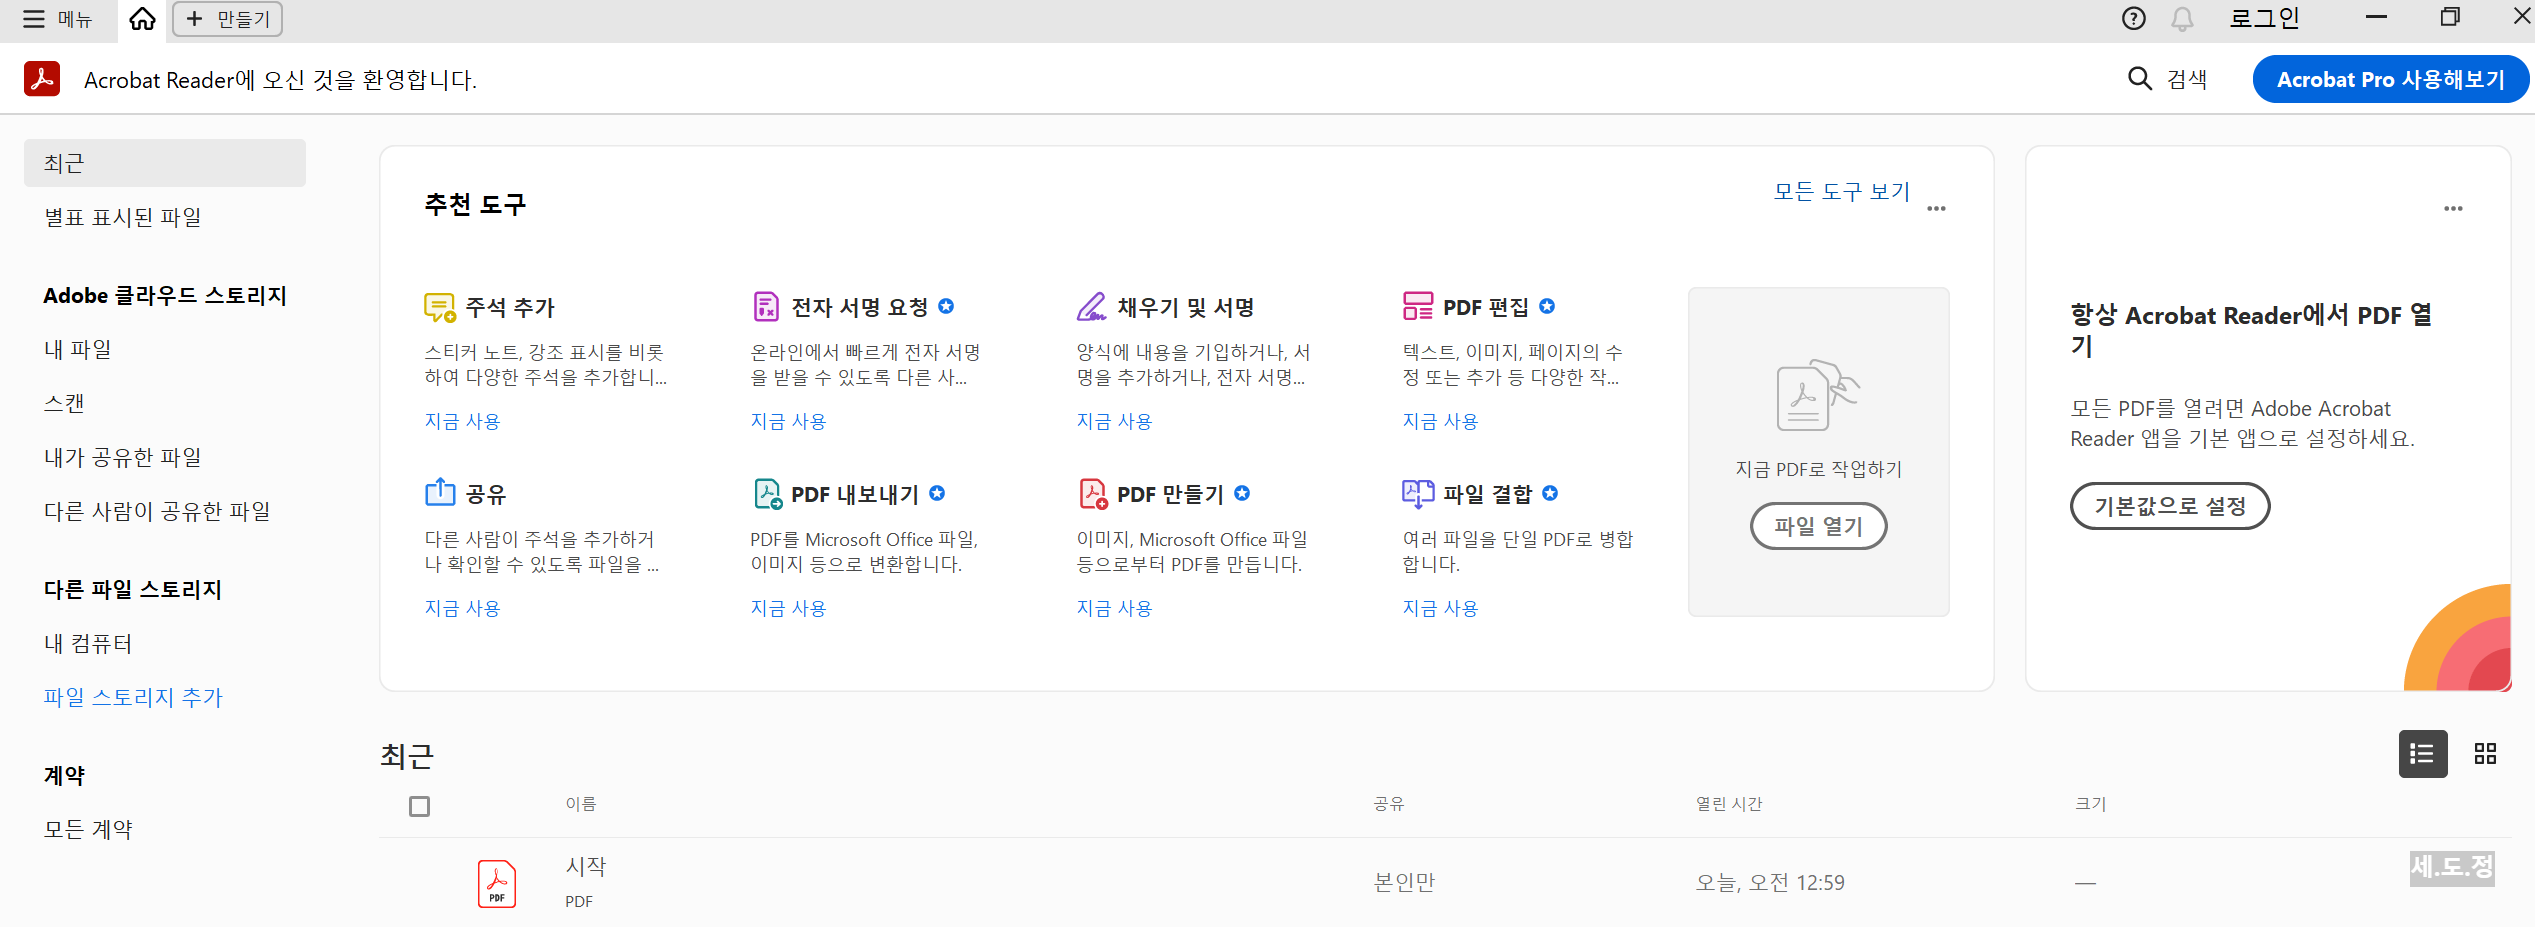Open search via the magnifier icon

point(2139,79)
